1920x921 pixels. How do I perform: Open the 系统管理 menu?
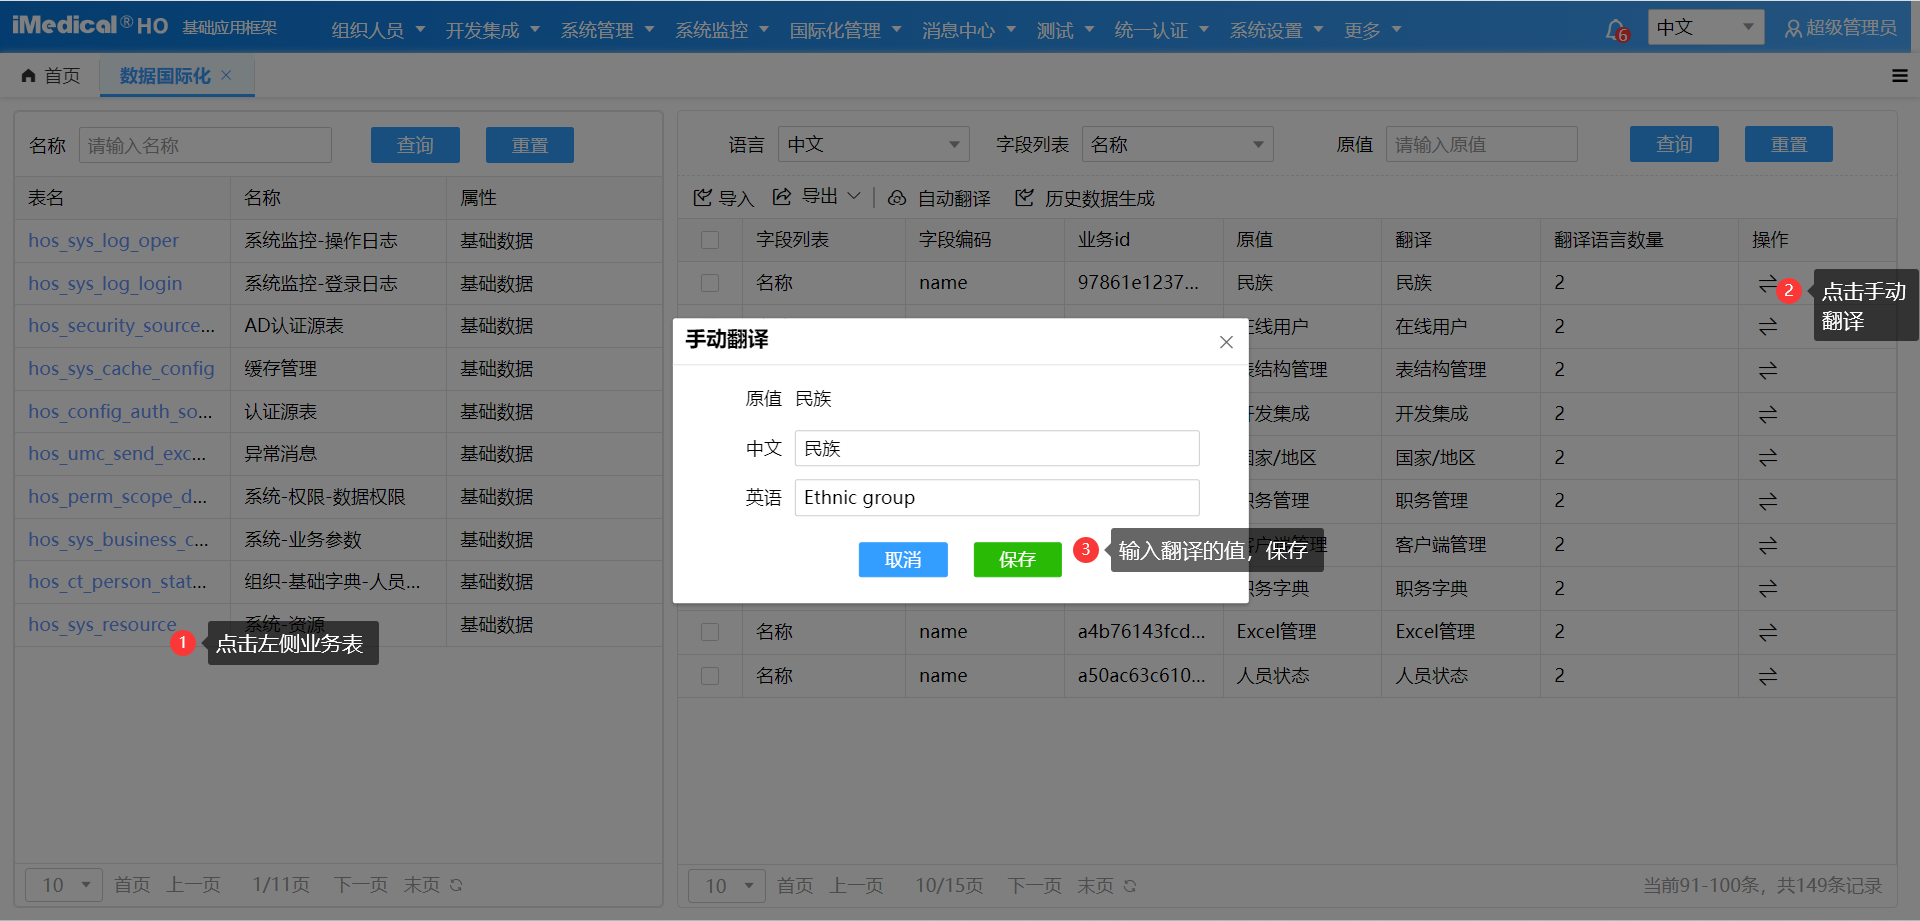tap(606, 30)
